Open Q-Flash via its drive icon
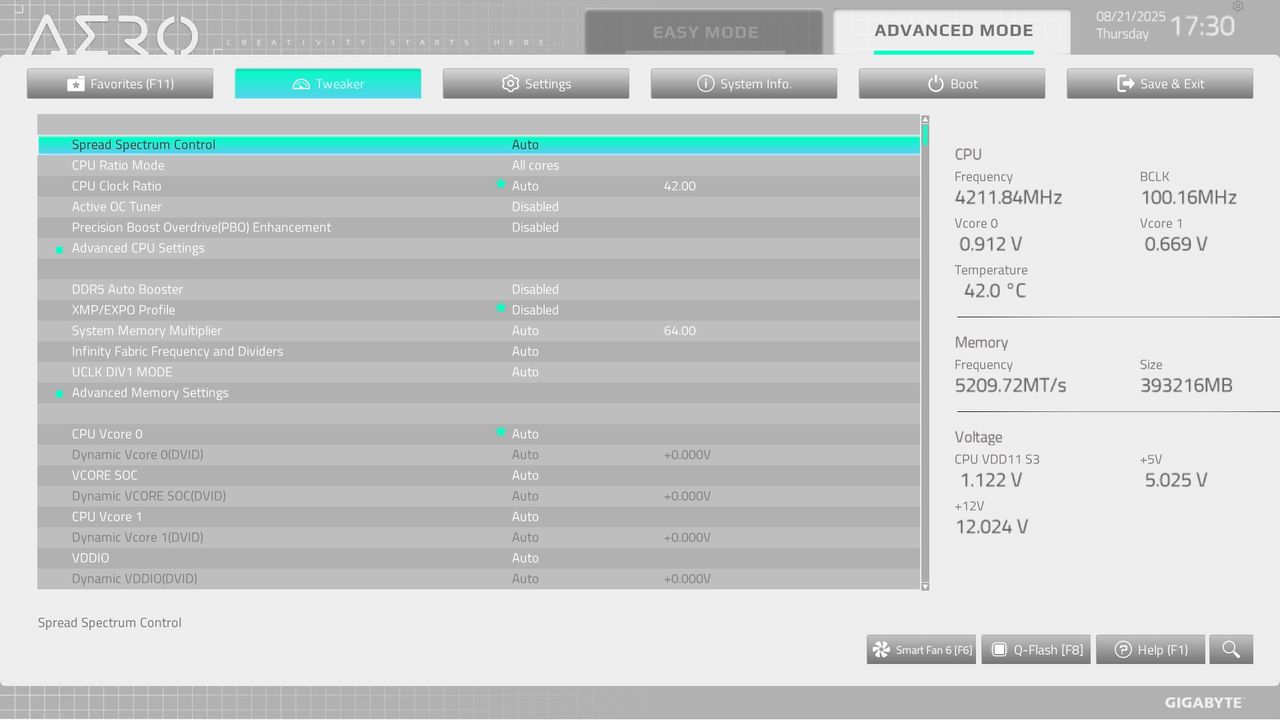Screen dimensions: 1280x720 click(x=999, y=649)
